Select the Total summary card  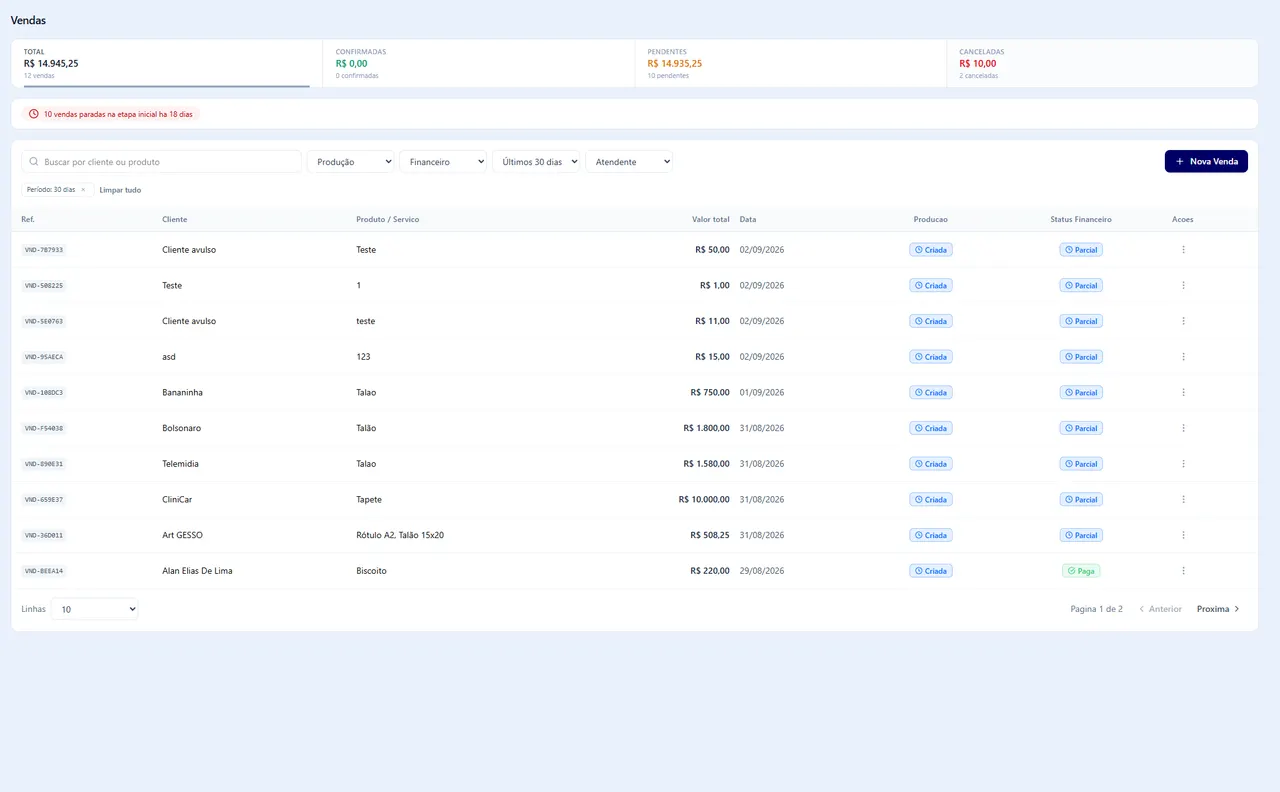(167, 63)
